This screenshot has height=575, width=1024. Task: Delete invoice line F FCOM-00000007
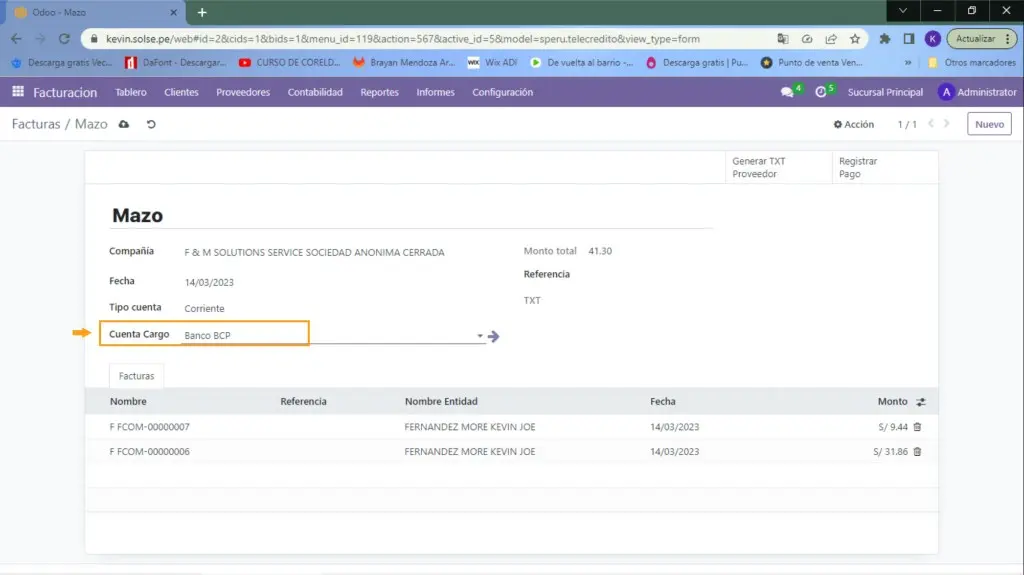(917, 427)
